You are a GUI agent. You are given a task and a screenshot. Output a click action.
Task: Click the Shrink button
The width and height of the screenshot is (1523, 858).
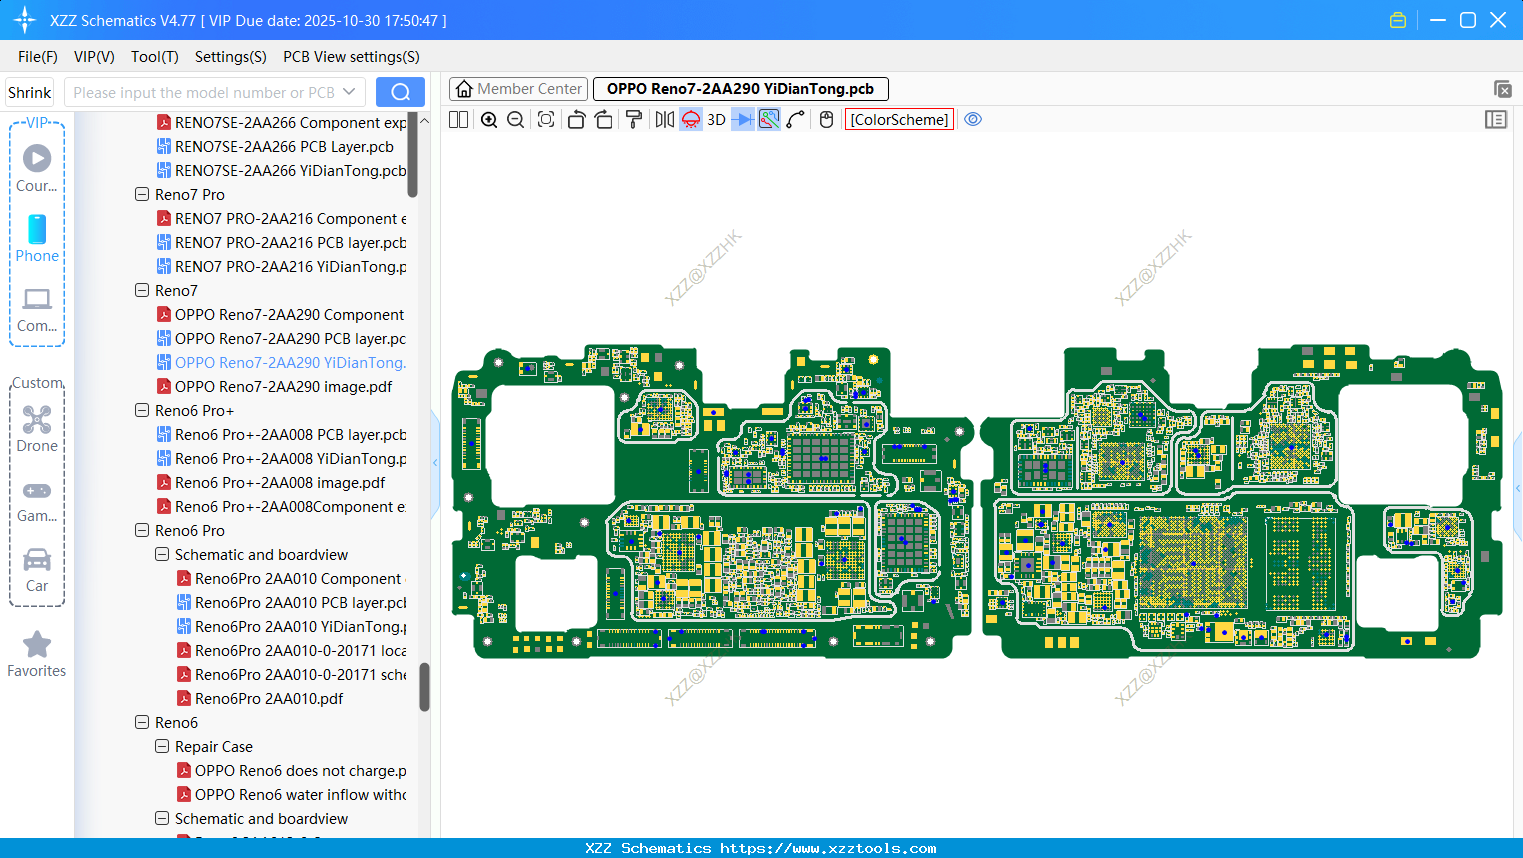(30, 92)
